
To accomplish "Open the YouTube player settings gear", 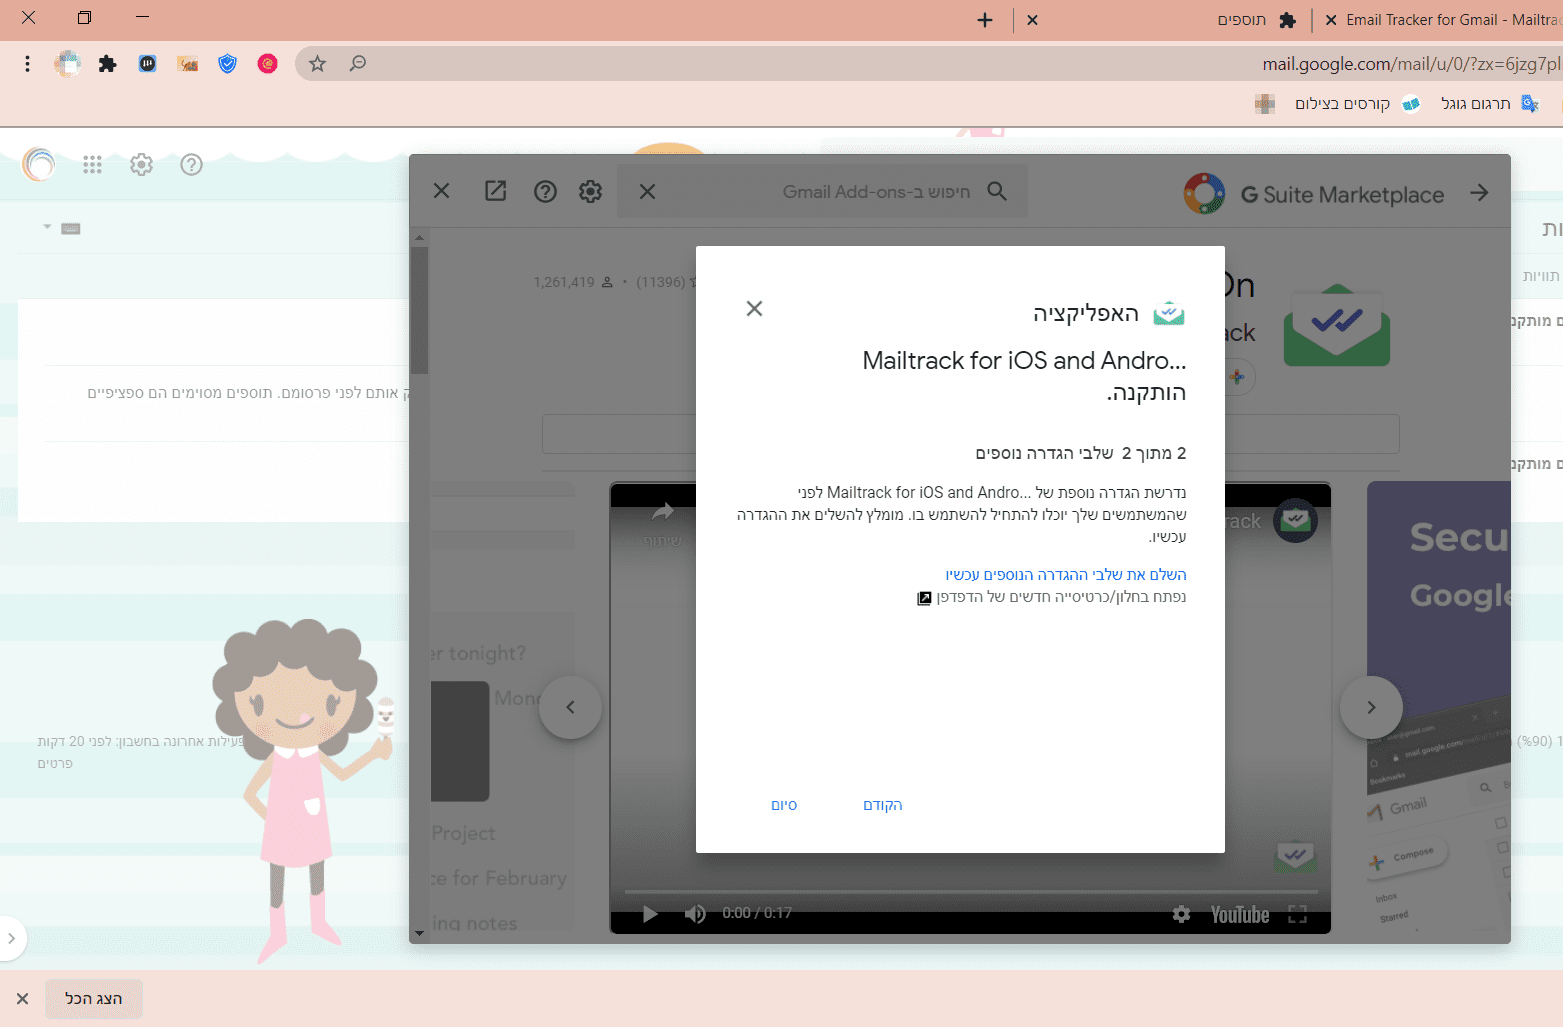I will (x=1182, y=913).
